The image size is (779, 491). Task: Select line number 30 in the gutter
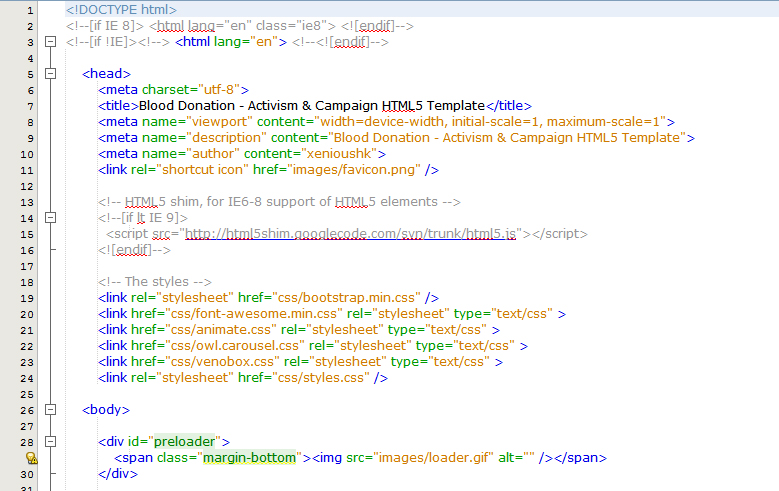click(27, 474)
